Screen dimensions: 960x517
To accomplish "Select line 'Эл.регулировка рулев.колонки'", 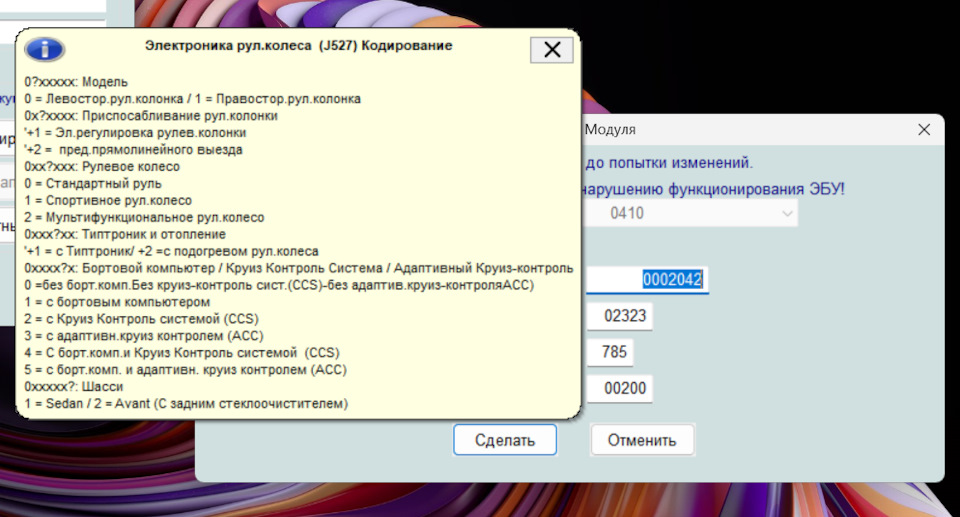I will click(135, 133).
